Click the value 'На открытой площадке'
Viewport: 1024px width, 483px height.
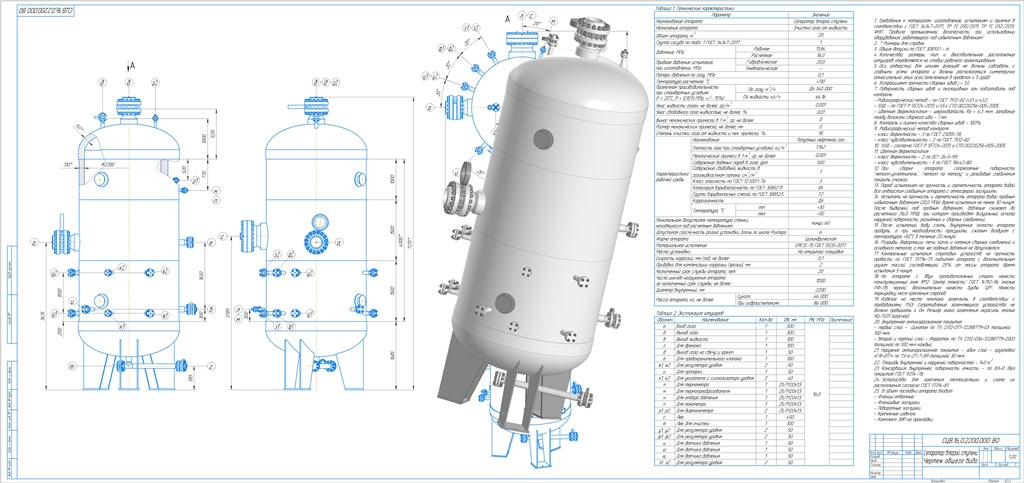pyautogui.click(x=821, y=252)
